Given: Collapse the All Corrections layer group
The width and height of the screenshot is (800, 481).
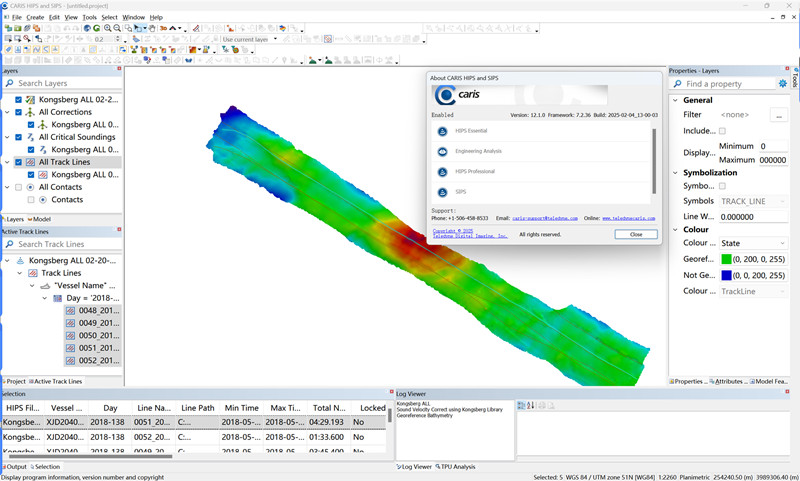Looking at the screenshot, I should [x=7, y=112].
